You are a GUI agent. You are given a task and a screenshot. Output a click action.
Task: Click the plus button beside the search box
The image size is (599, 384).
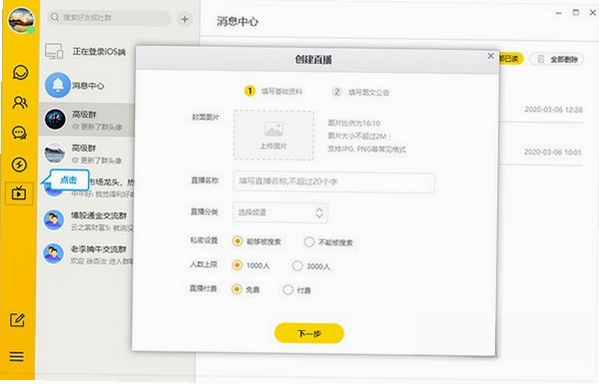coord(185,19)
